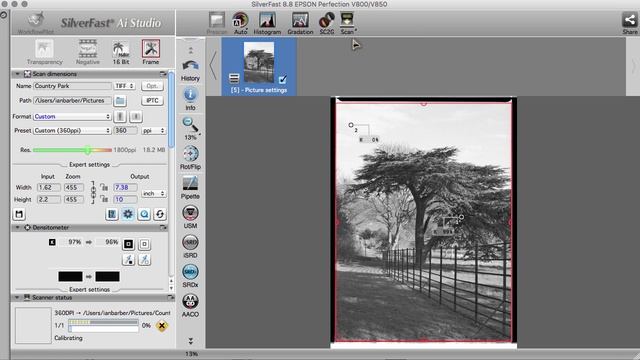Change the ppi unit dropdown
The width and height of the screenshot is (640, 360).
coord(153,131)
